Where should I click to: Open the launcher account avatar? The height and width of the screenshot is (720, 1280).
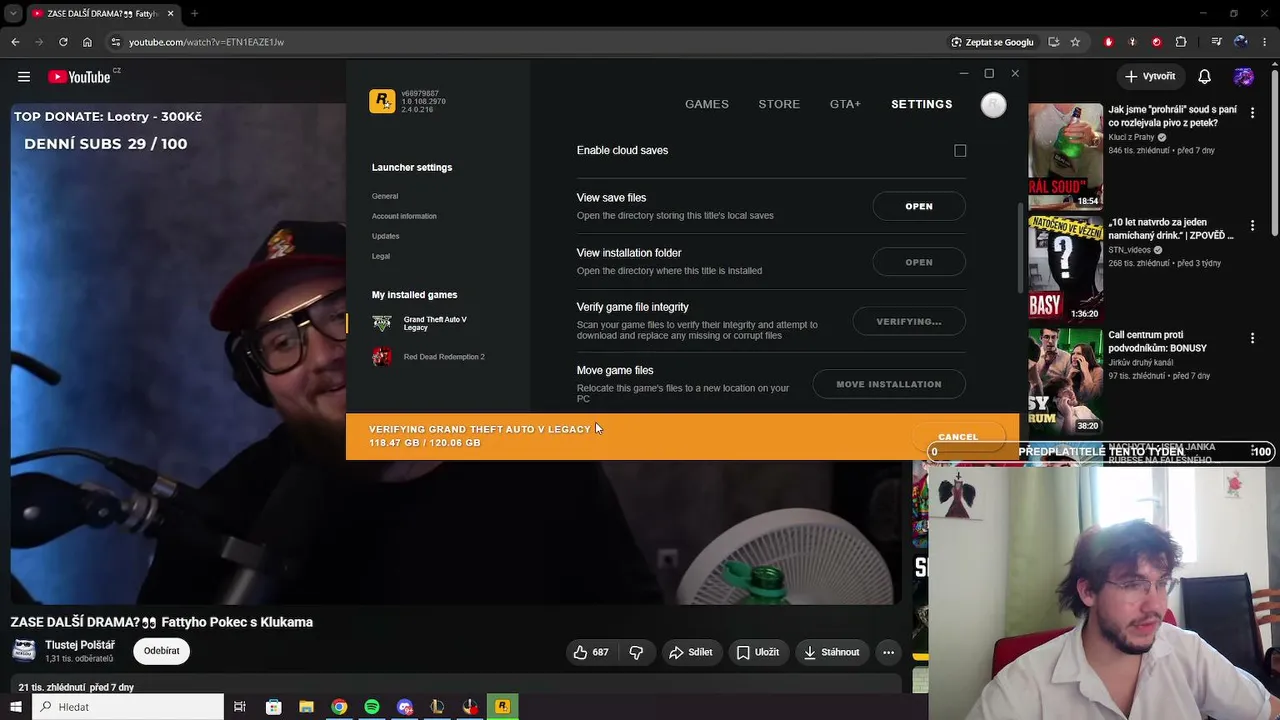[993, 105]
